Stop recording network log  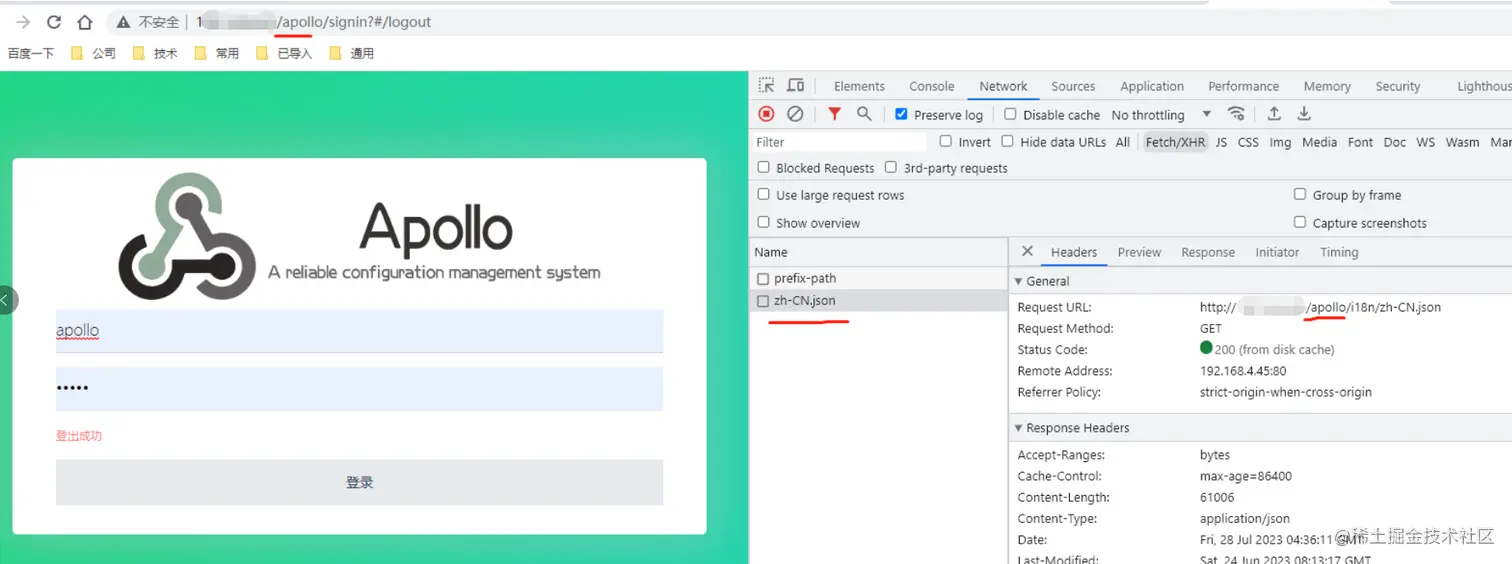pos(766,114)
